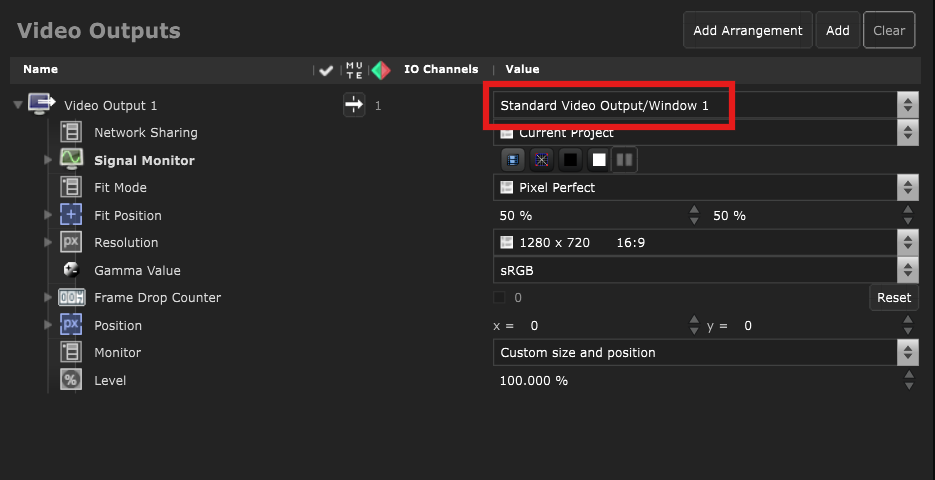Click the Video Outputs panel title
Image resolution: width=935 pixels, height=480 pixels.
[98, 30]
